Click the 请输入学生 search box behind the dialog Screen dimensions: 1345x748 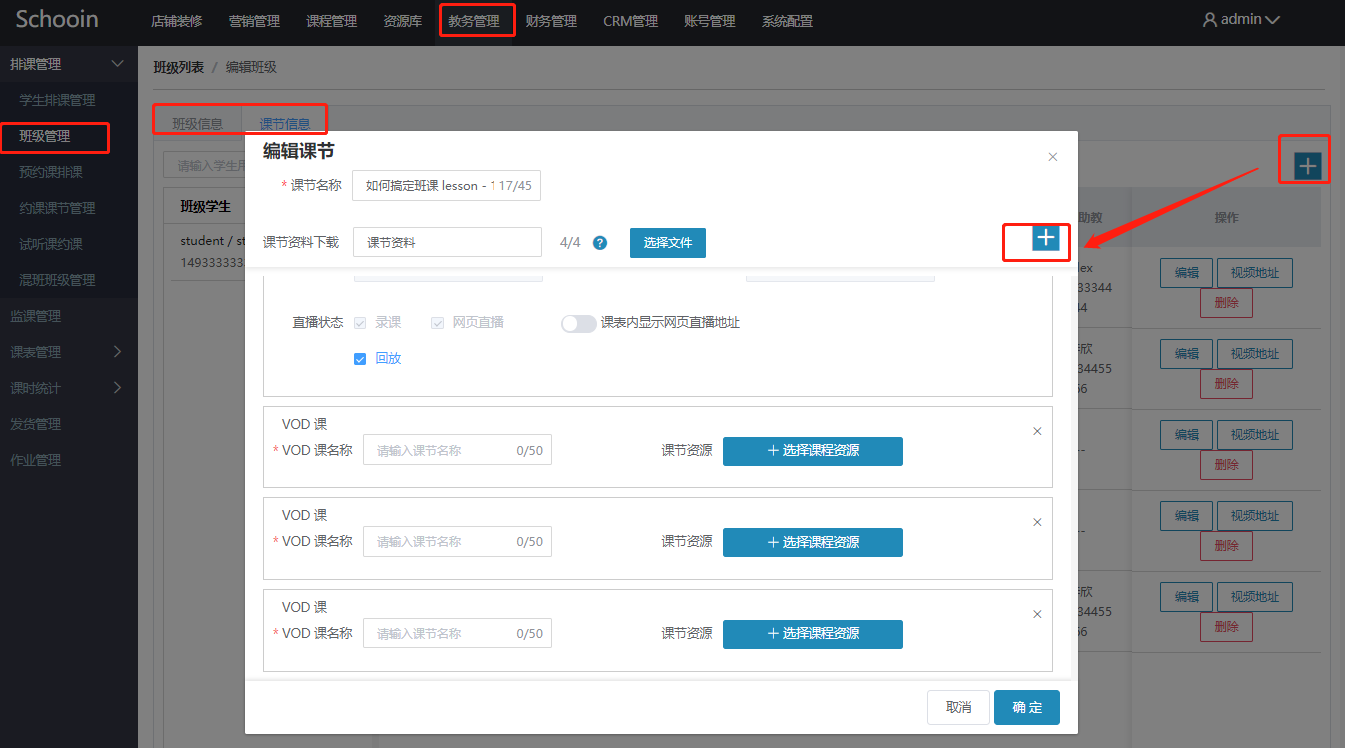click(205, 166)
